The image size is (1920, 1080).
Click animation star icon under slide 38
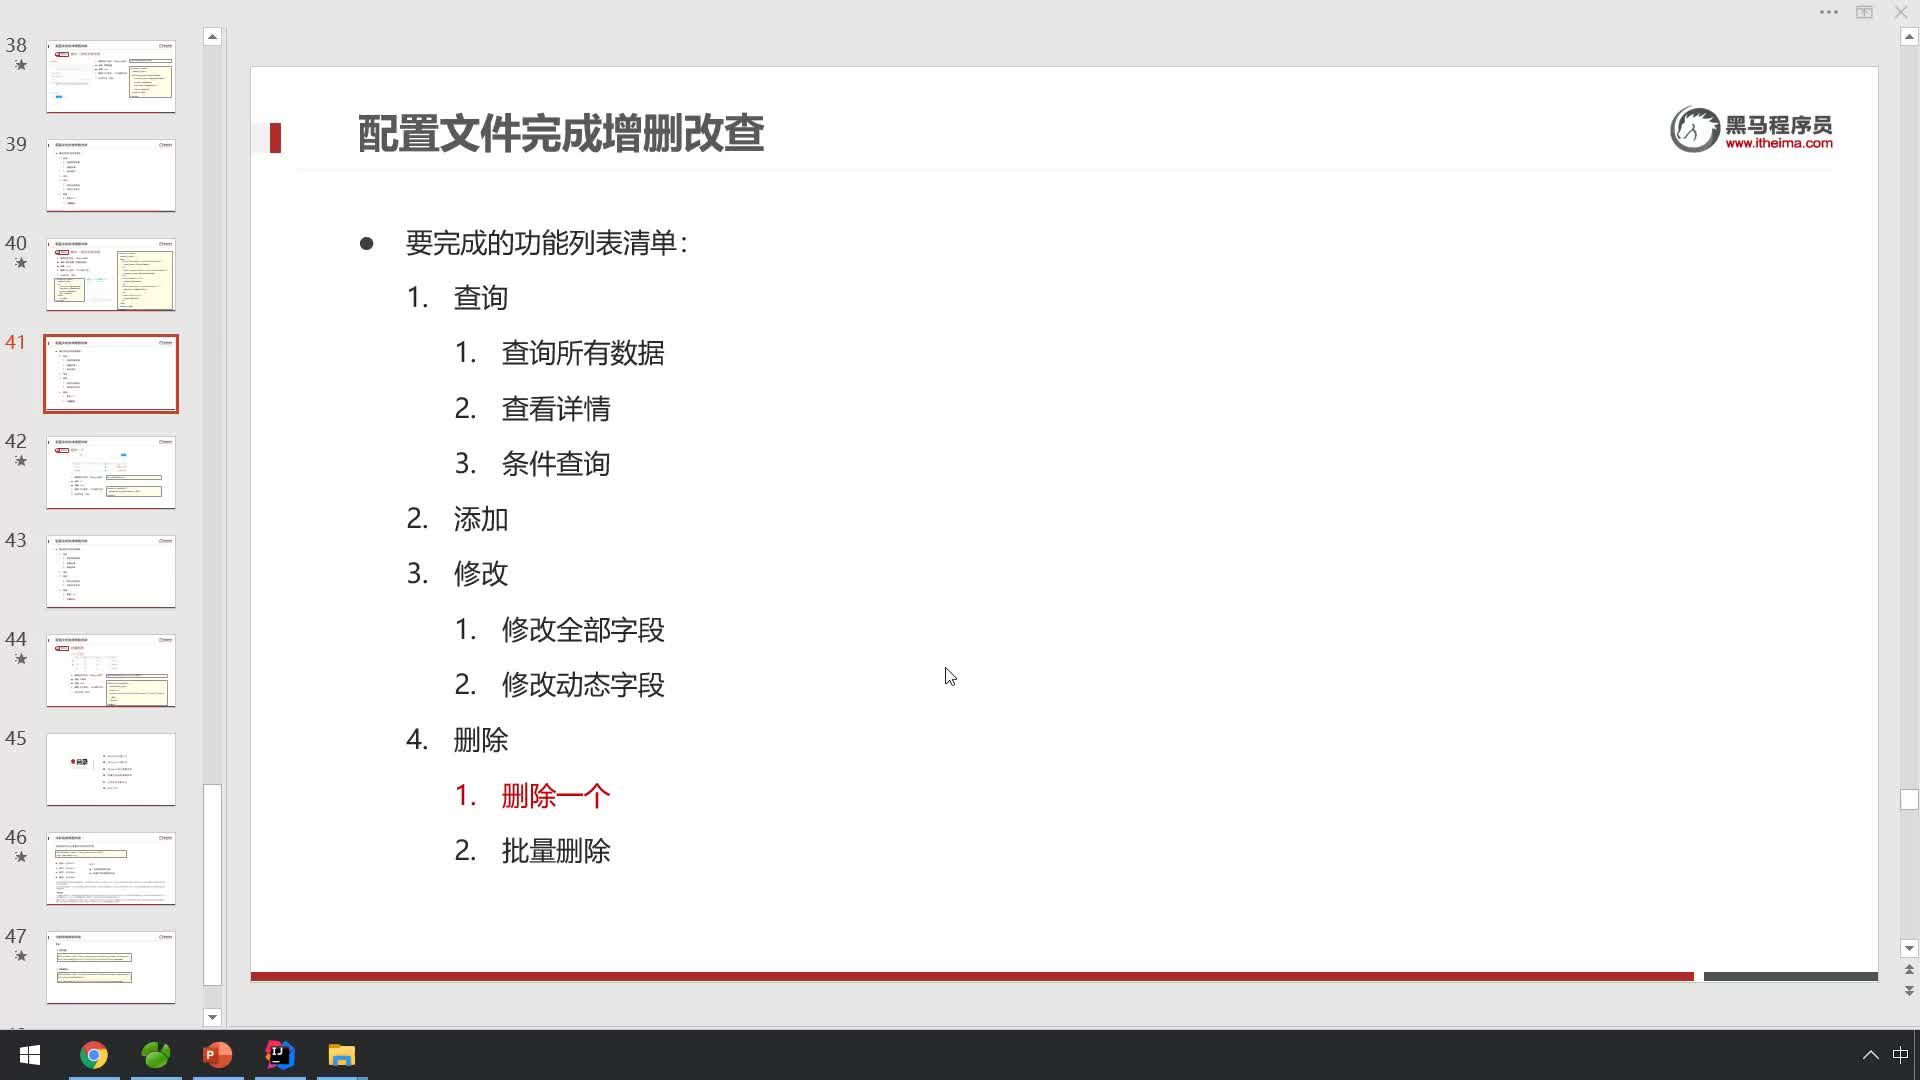tap(20, 65)
